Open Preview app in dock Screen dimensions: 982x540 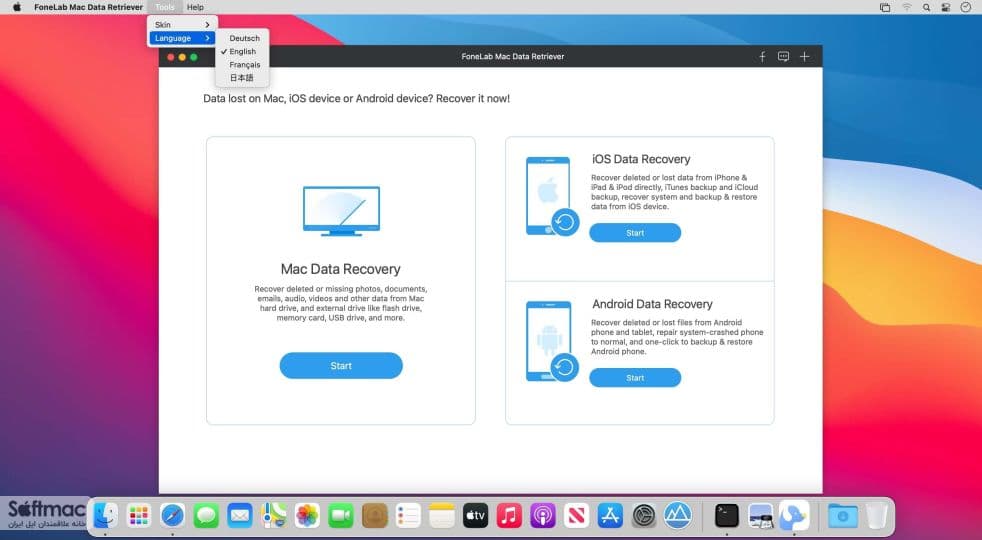[761, 516]
